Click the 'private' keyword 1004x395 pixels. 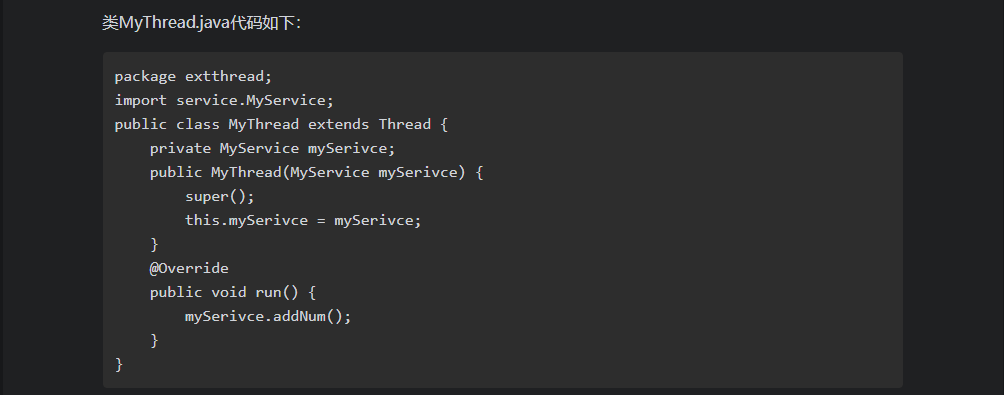[181, 149]
